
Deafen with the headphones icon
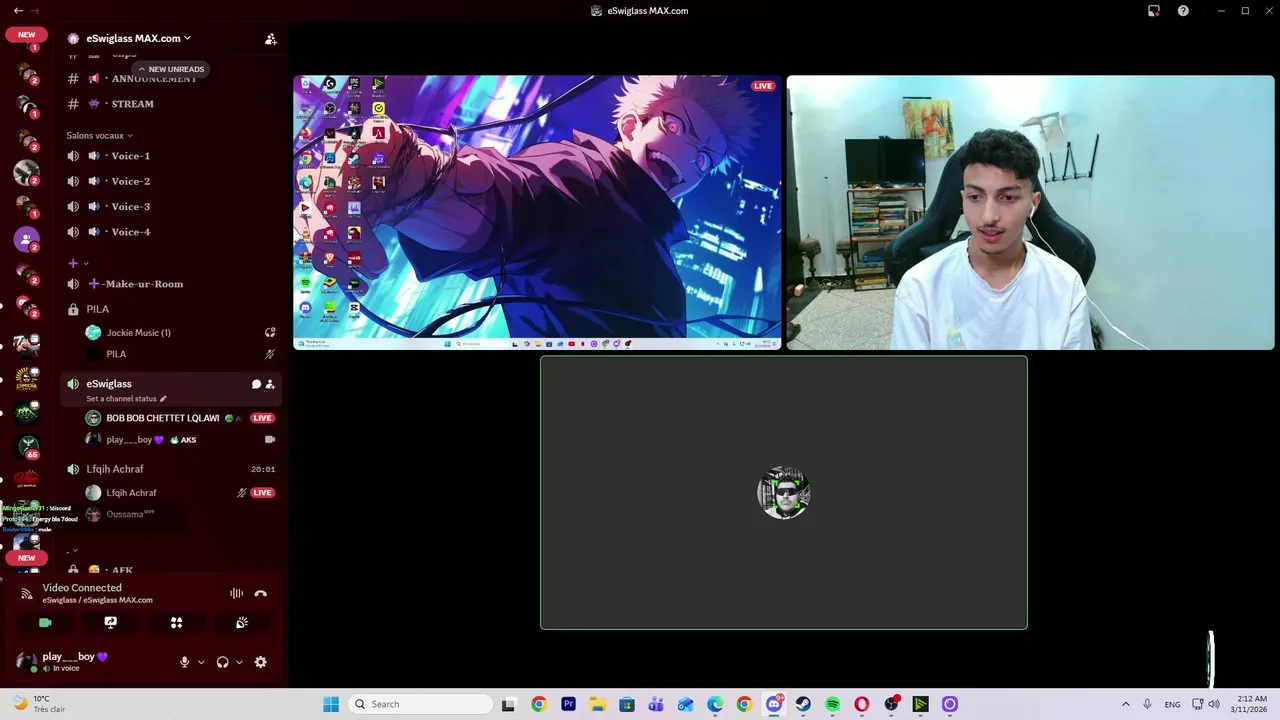tap(222, 662)
